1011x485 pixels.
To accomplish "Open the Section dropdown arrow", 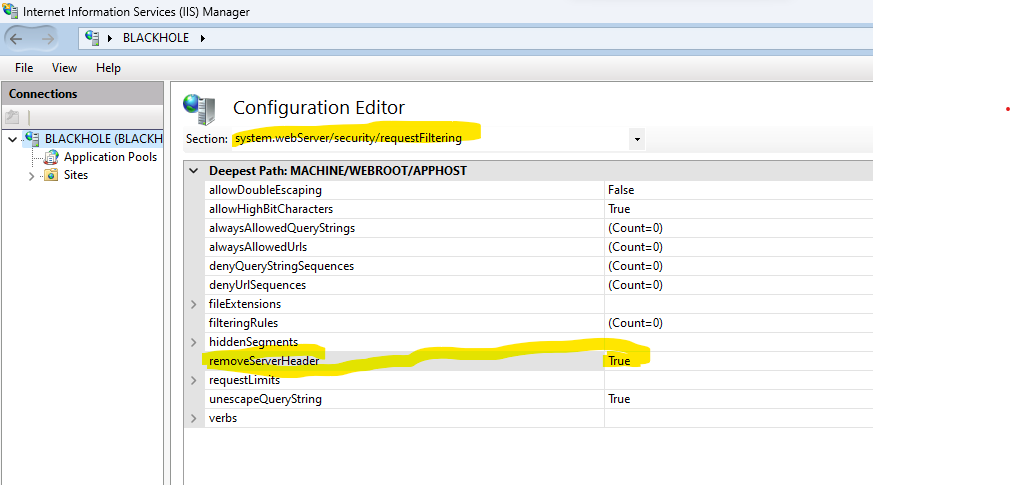I will click(637, 139).
